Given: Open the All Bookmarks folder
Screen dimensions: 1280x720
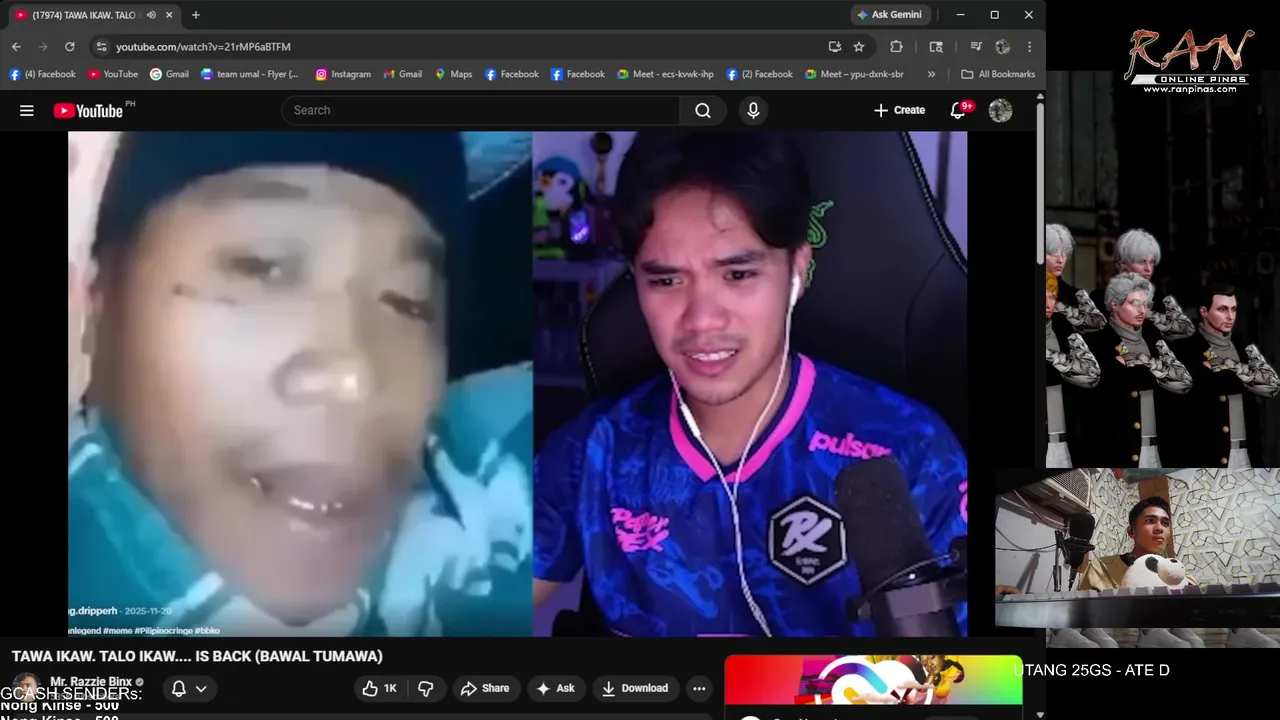Looking at the screenshot, I should tap(998, 74).
